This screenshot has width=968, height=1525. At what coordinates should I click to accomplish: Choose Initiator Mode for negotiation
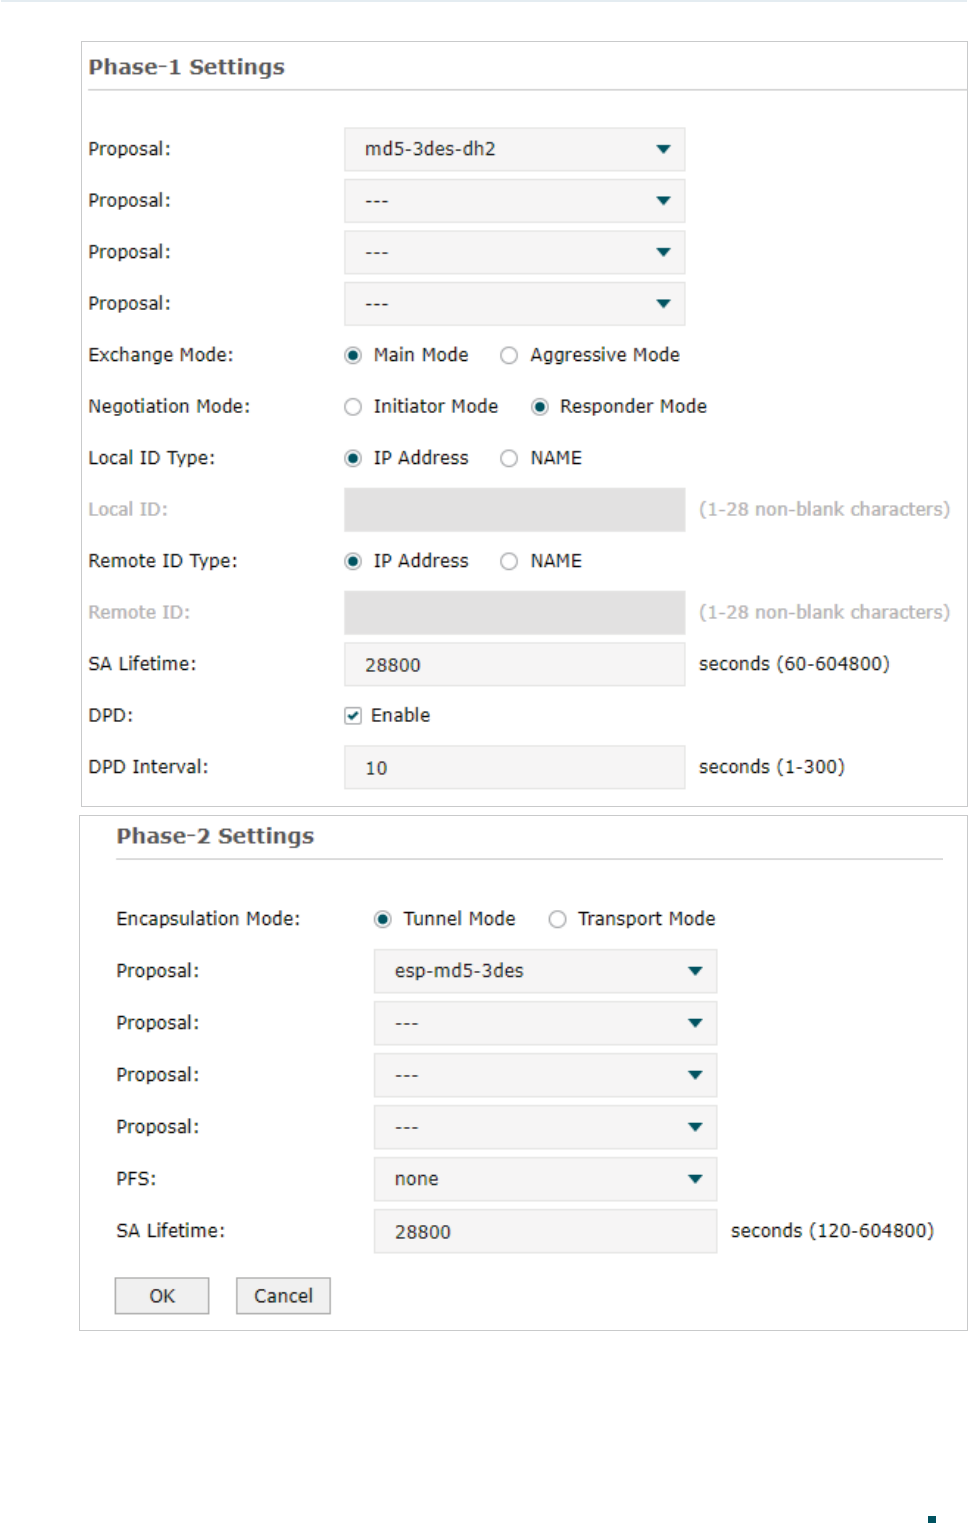click(x=353, y=407)
